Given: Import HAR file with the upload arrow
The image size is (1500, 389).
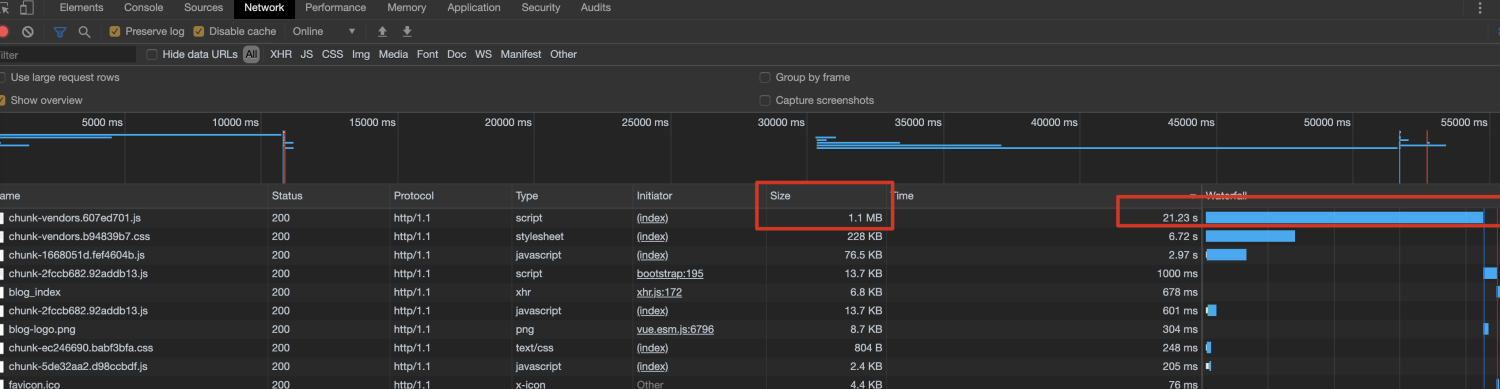Looking at the screenshot, I should 382,32.
